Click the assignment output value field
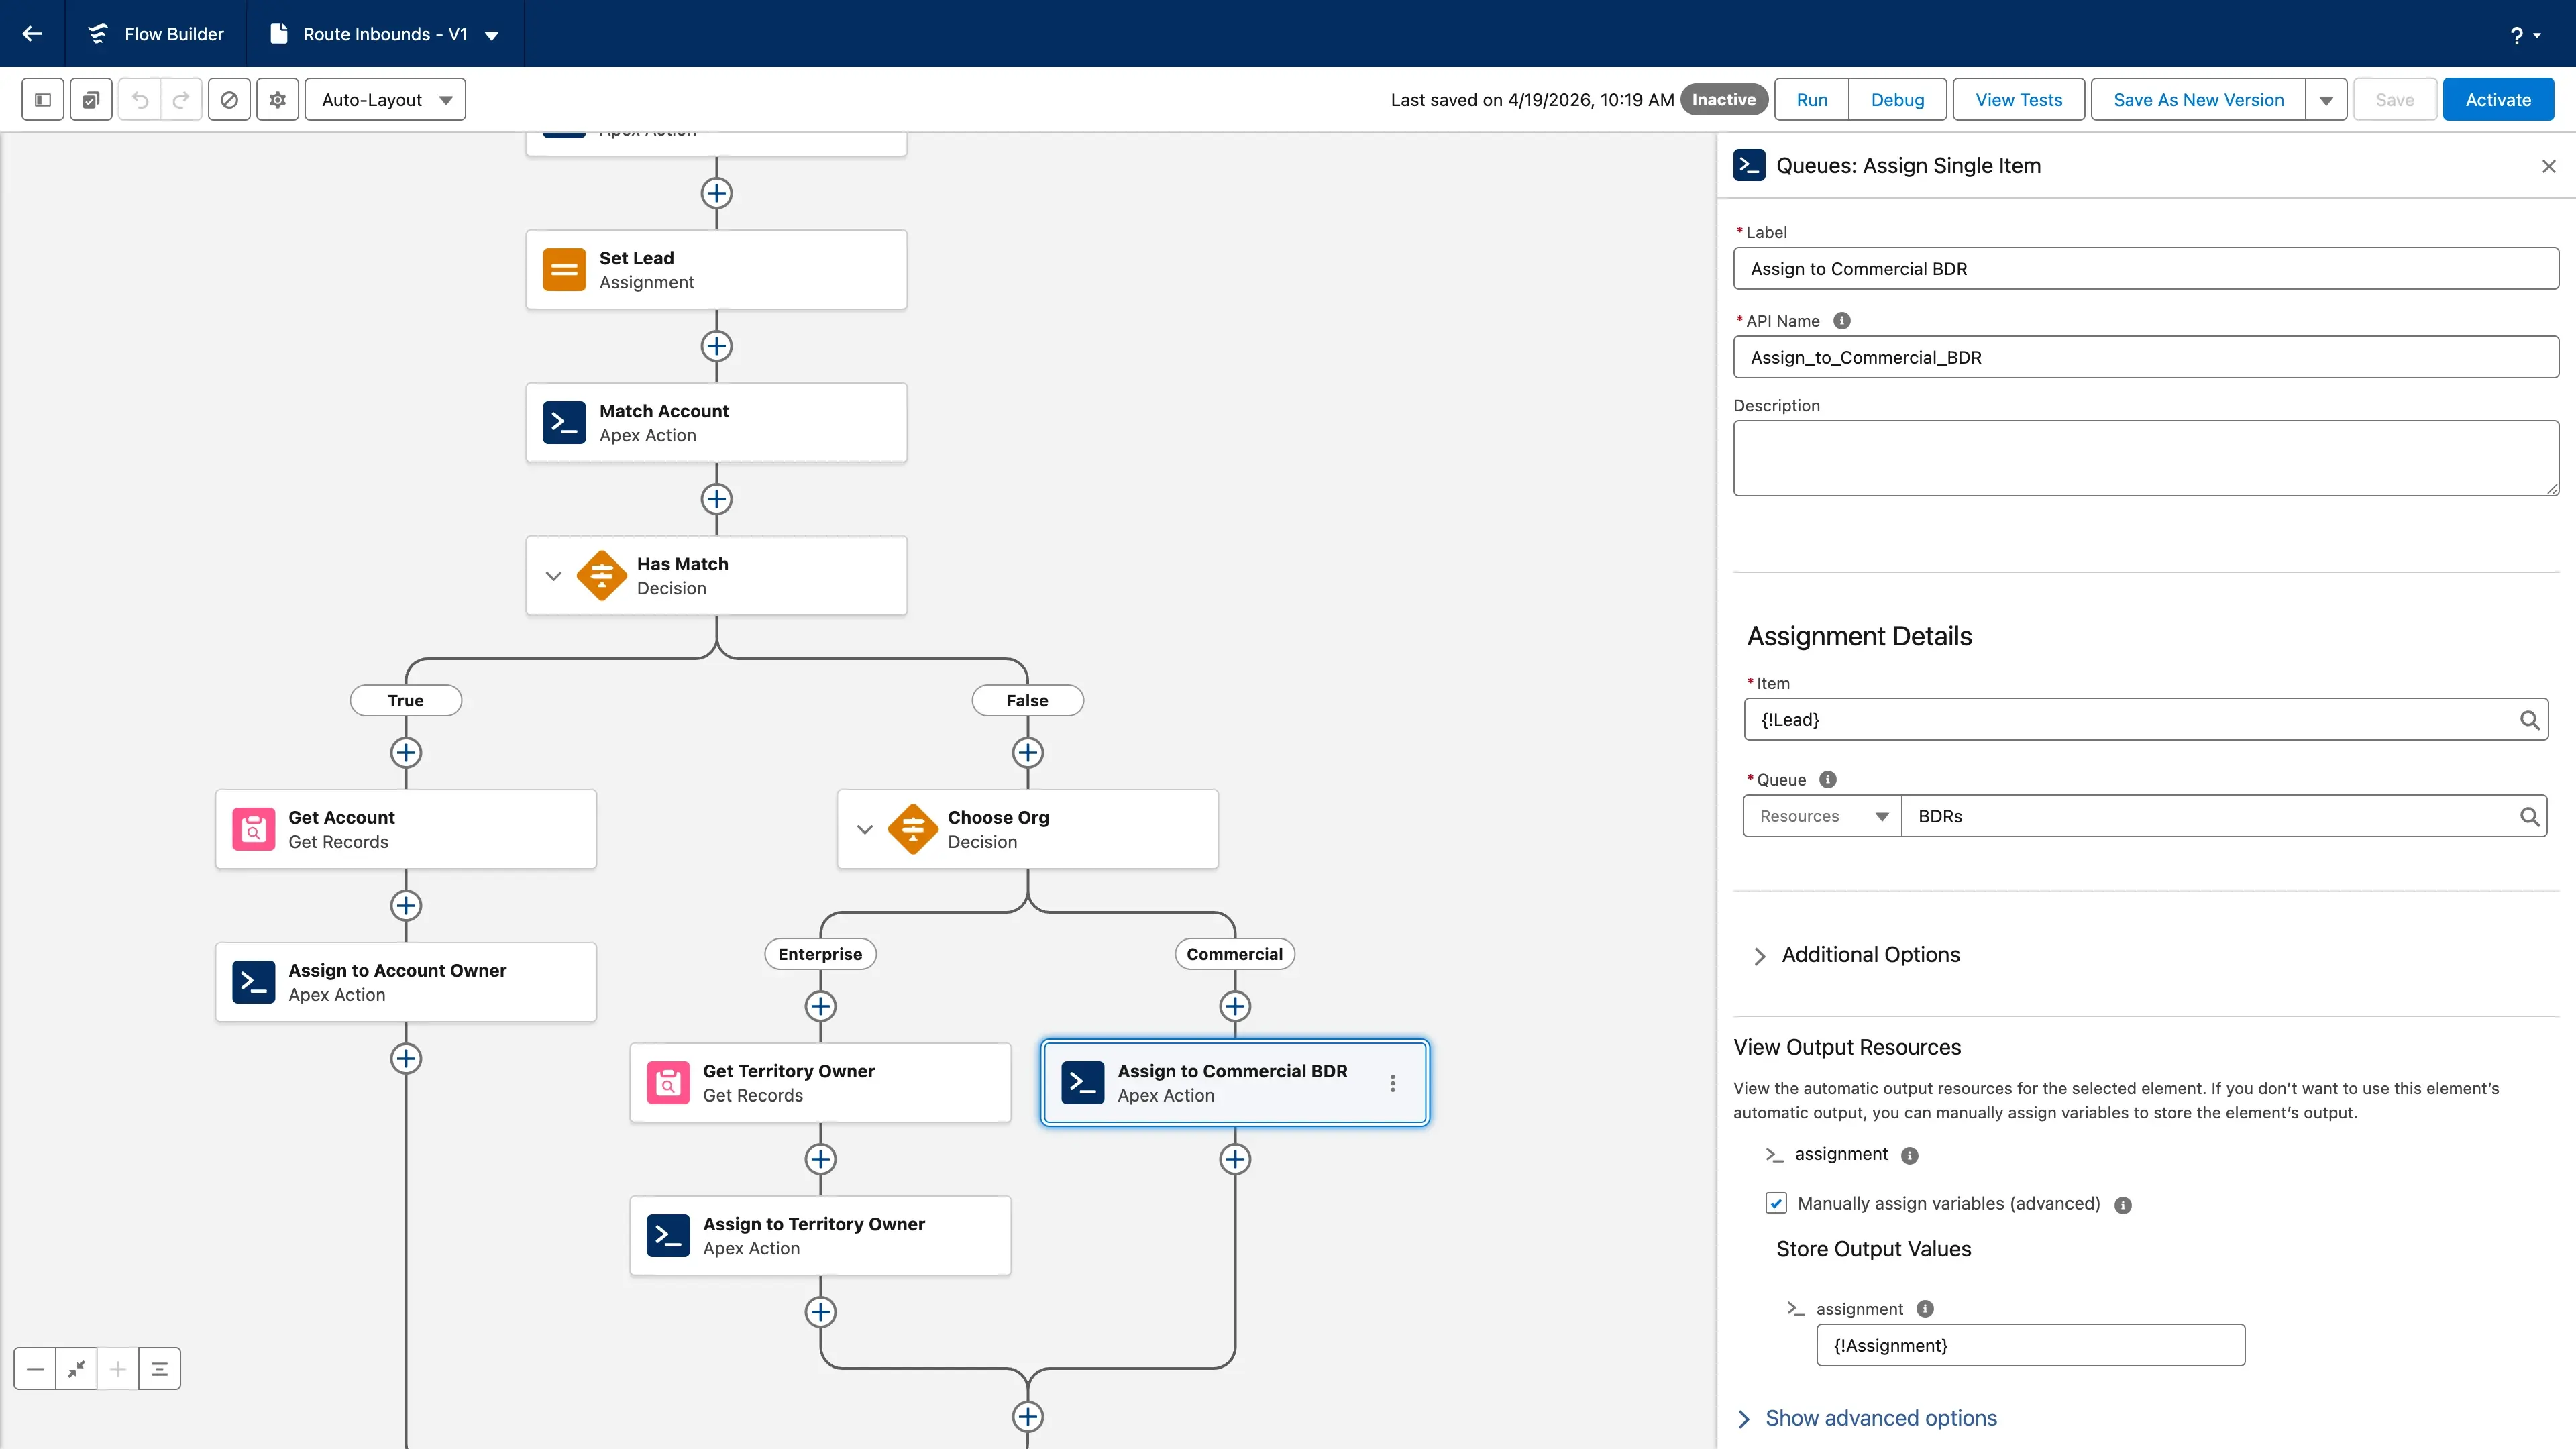The image size is (2576, 1449). pos(2030,1346)
